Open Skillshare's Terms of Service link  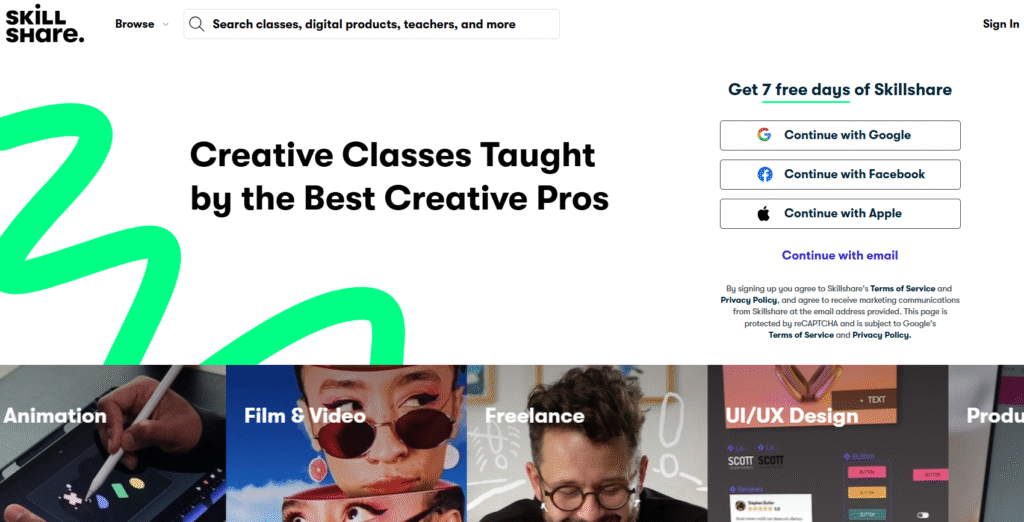coord(903,288)
